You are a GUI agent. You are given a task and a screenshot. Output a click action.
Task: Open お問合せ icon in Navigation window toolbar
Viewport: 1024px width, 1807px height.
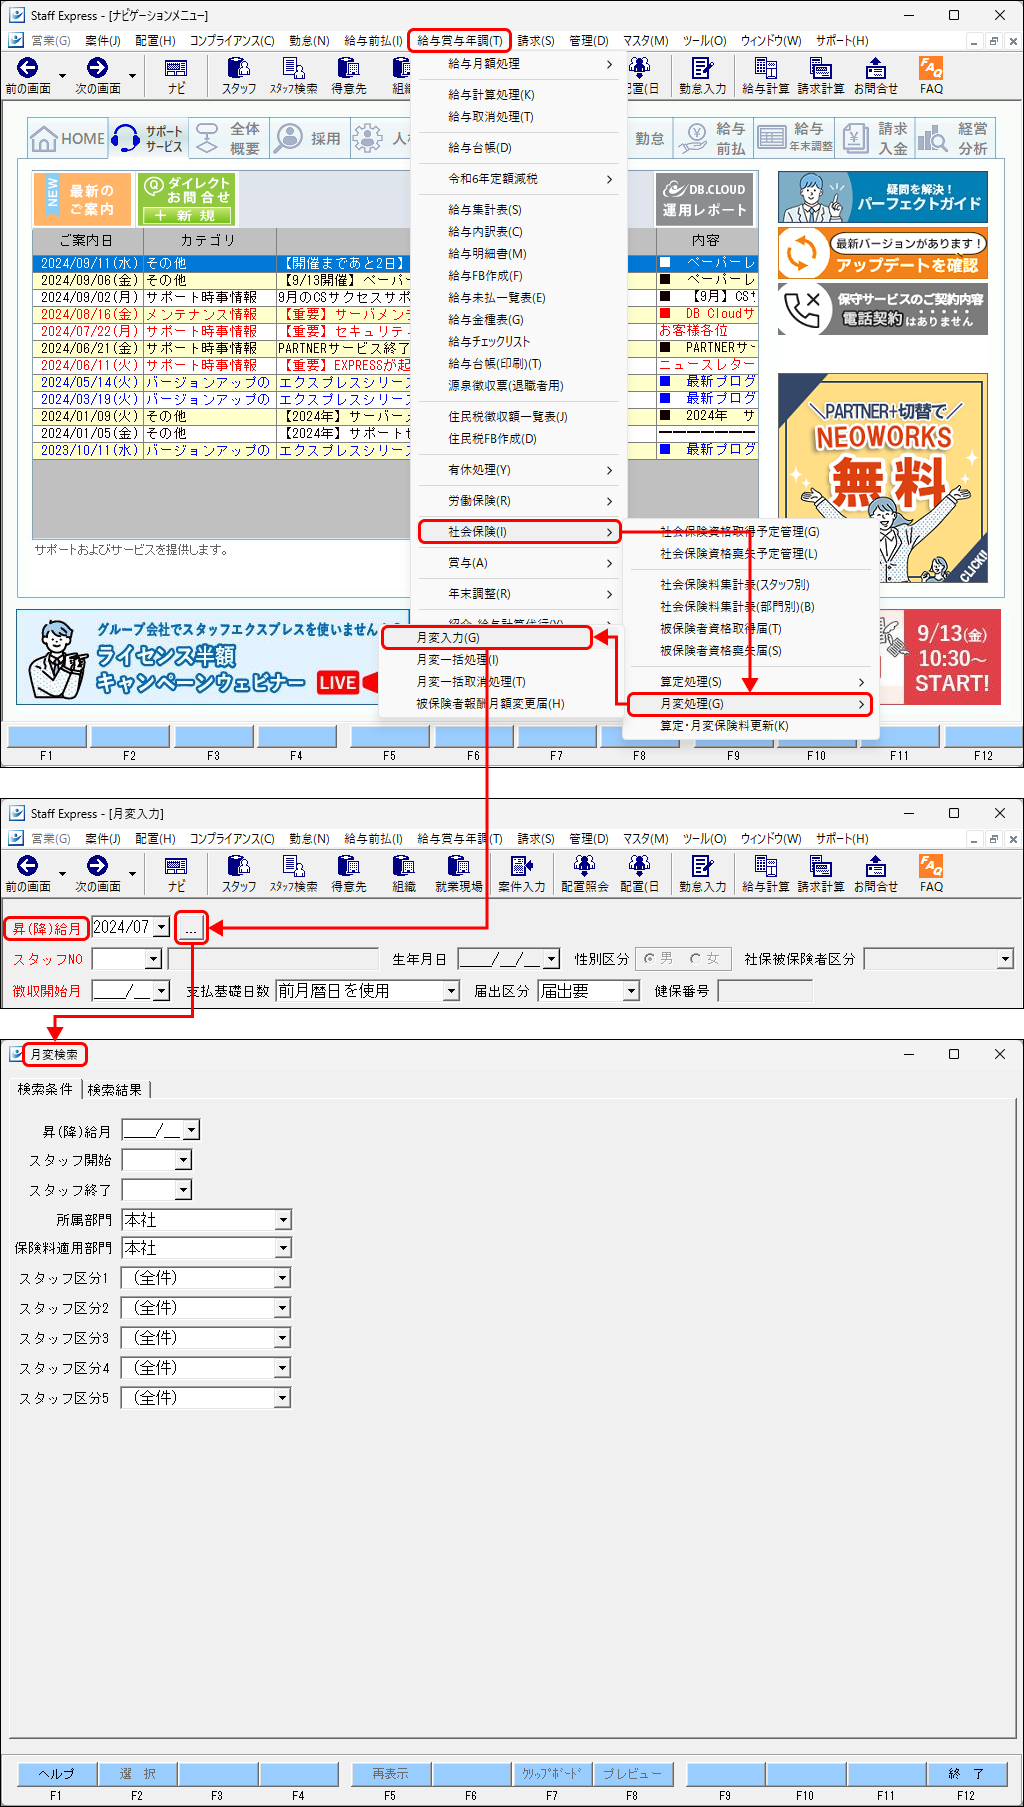(875, 75)
